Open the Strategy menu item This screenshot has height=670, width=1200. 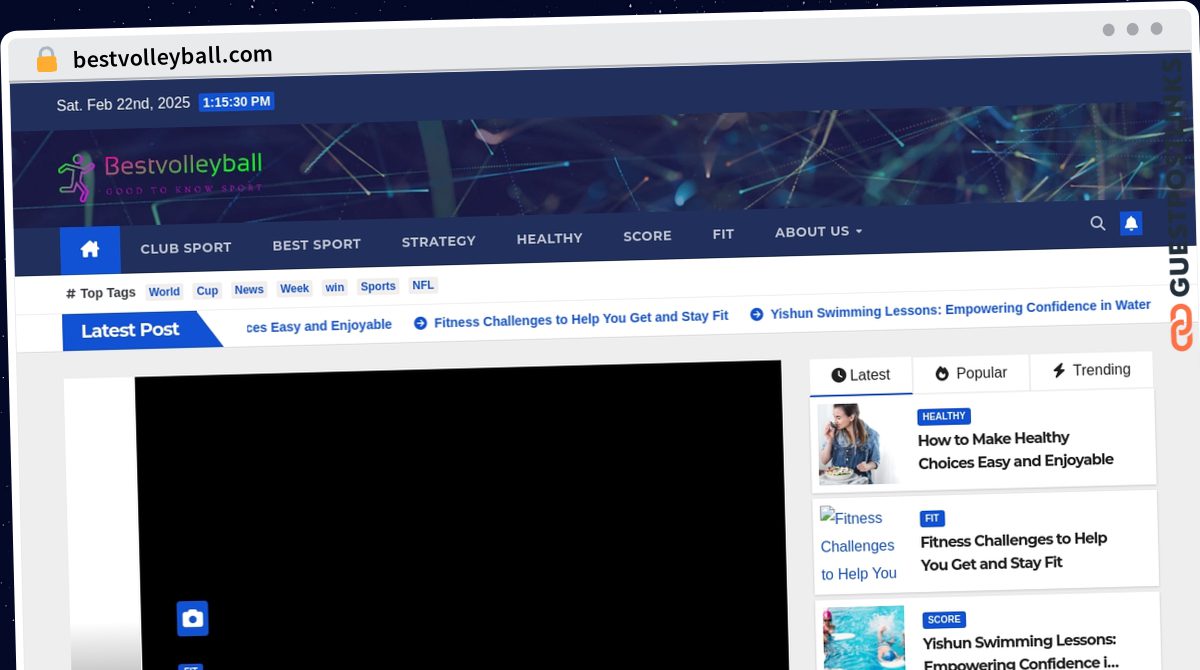click(438, 241)
